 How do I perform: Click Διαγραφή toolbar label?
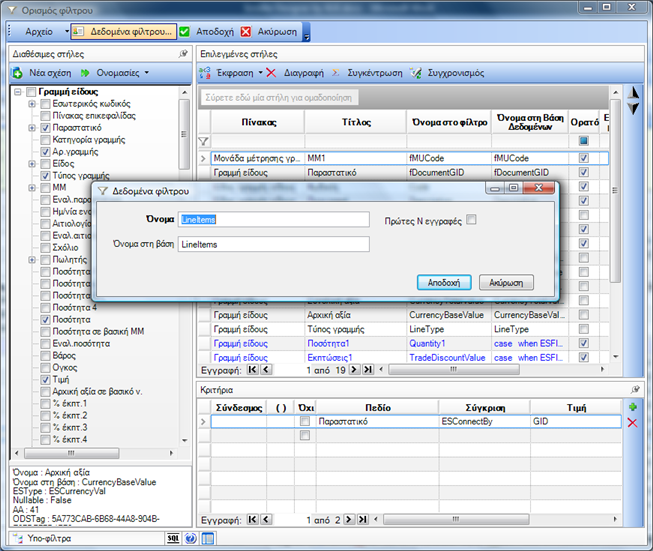[x=304, y=73]
